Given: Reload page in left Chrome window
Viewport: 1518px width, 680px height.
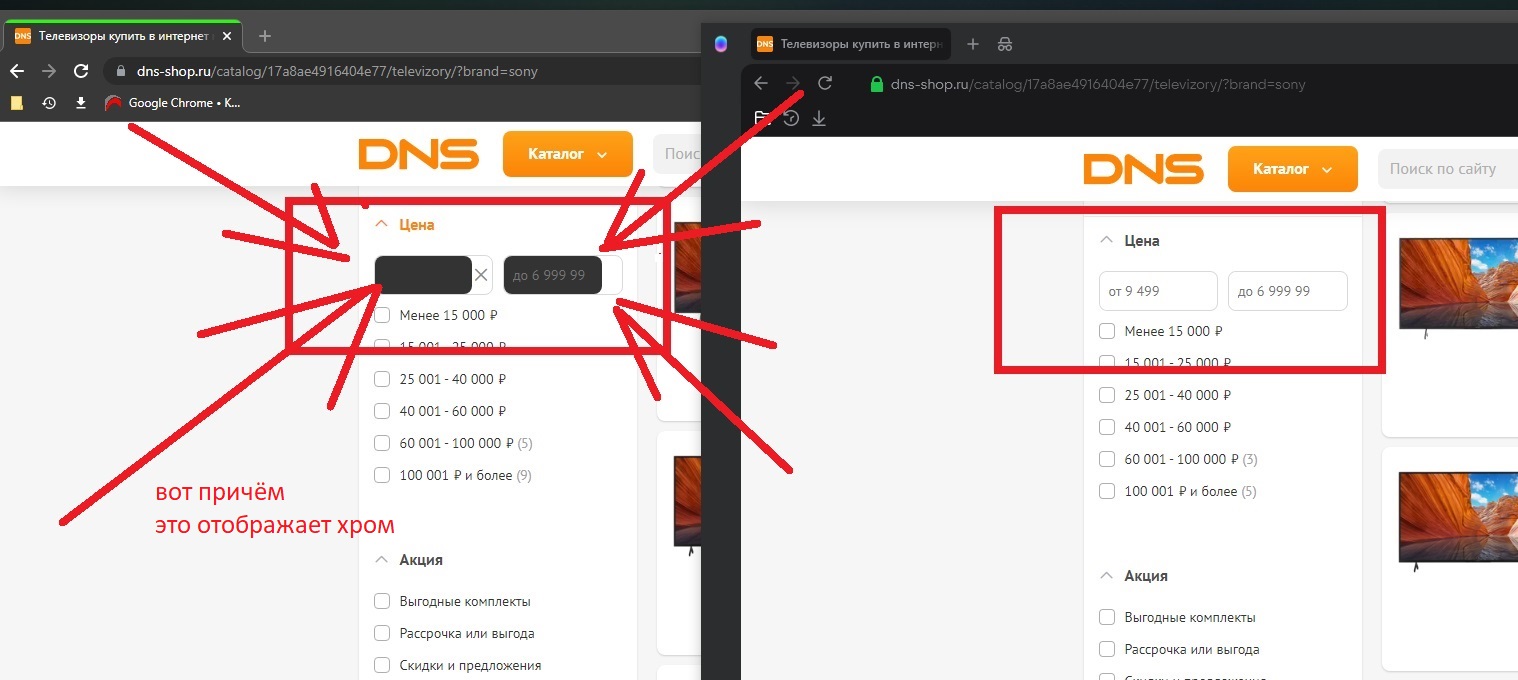Looking at the screenshot, I should tap(81, 71).
